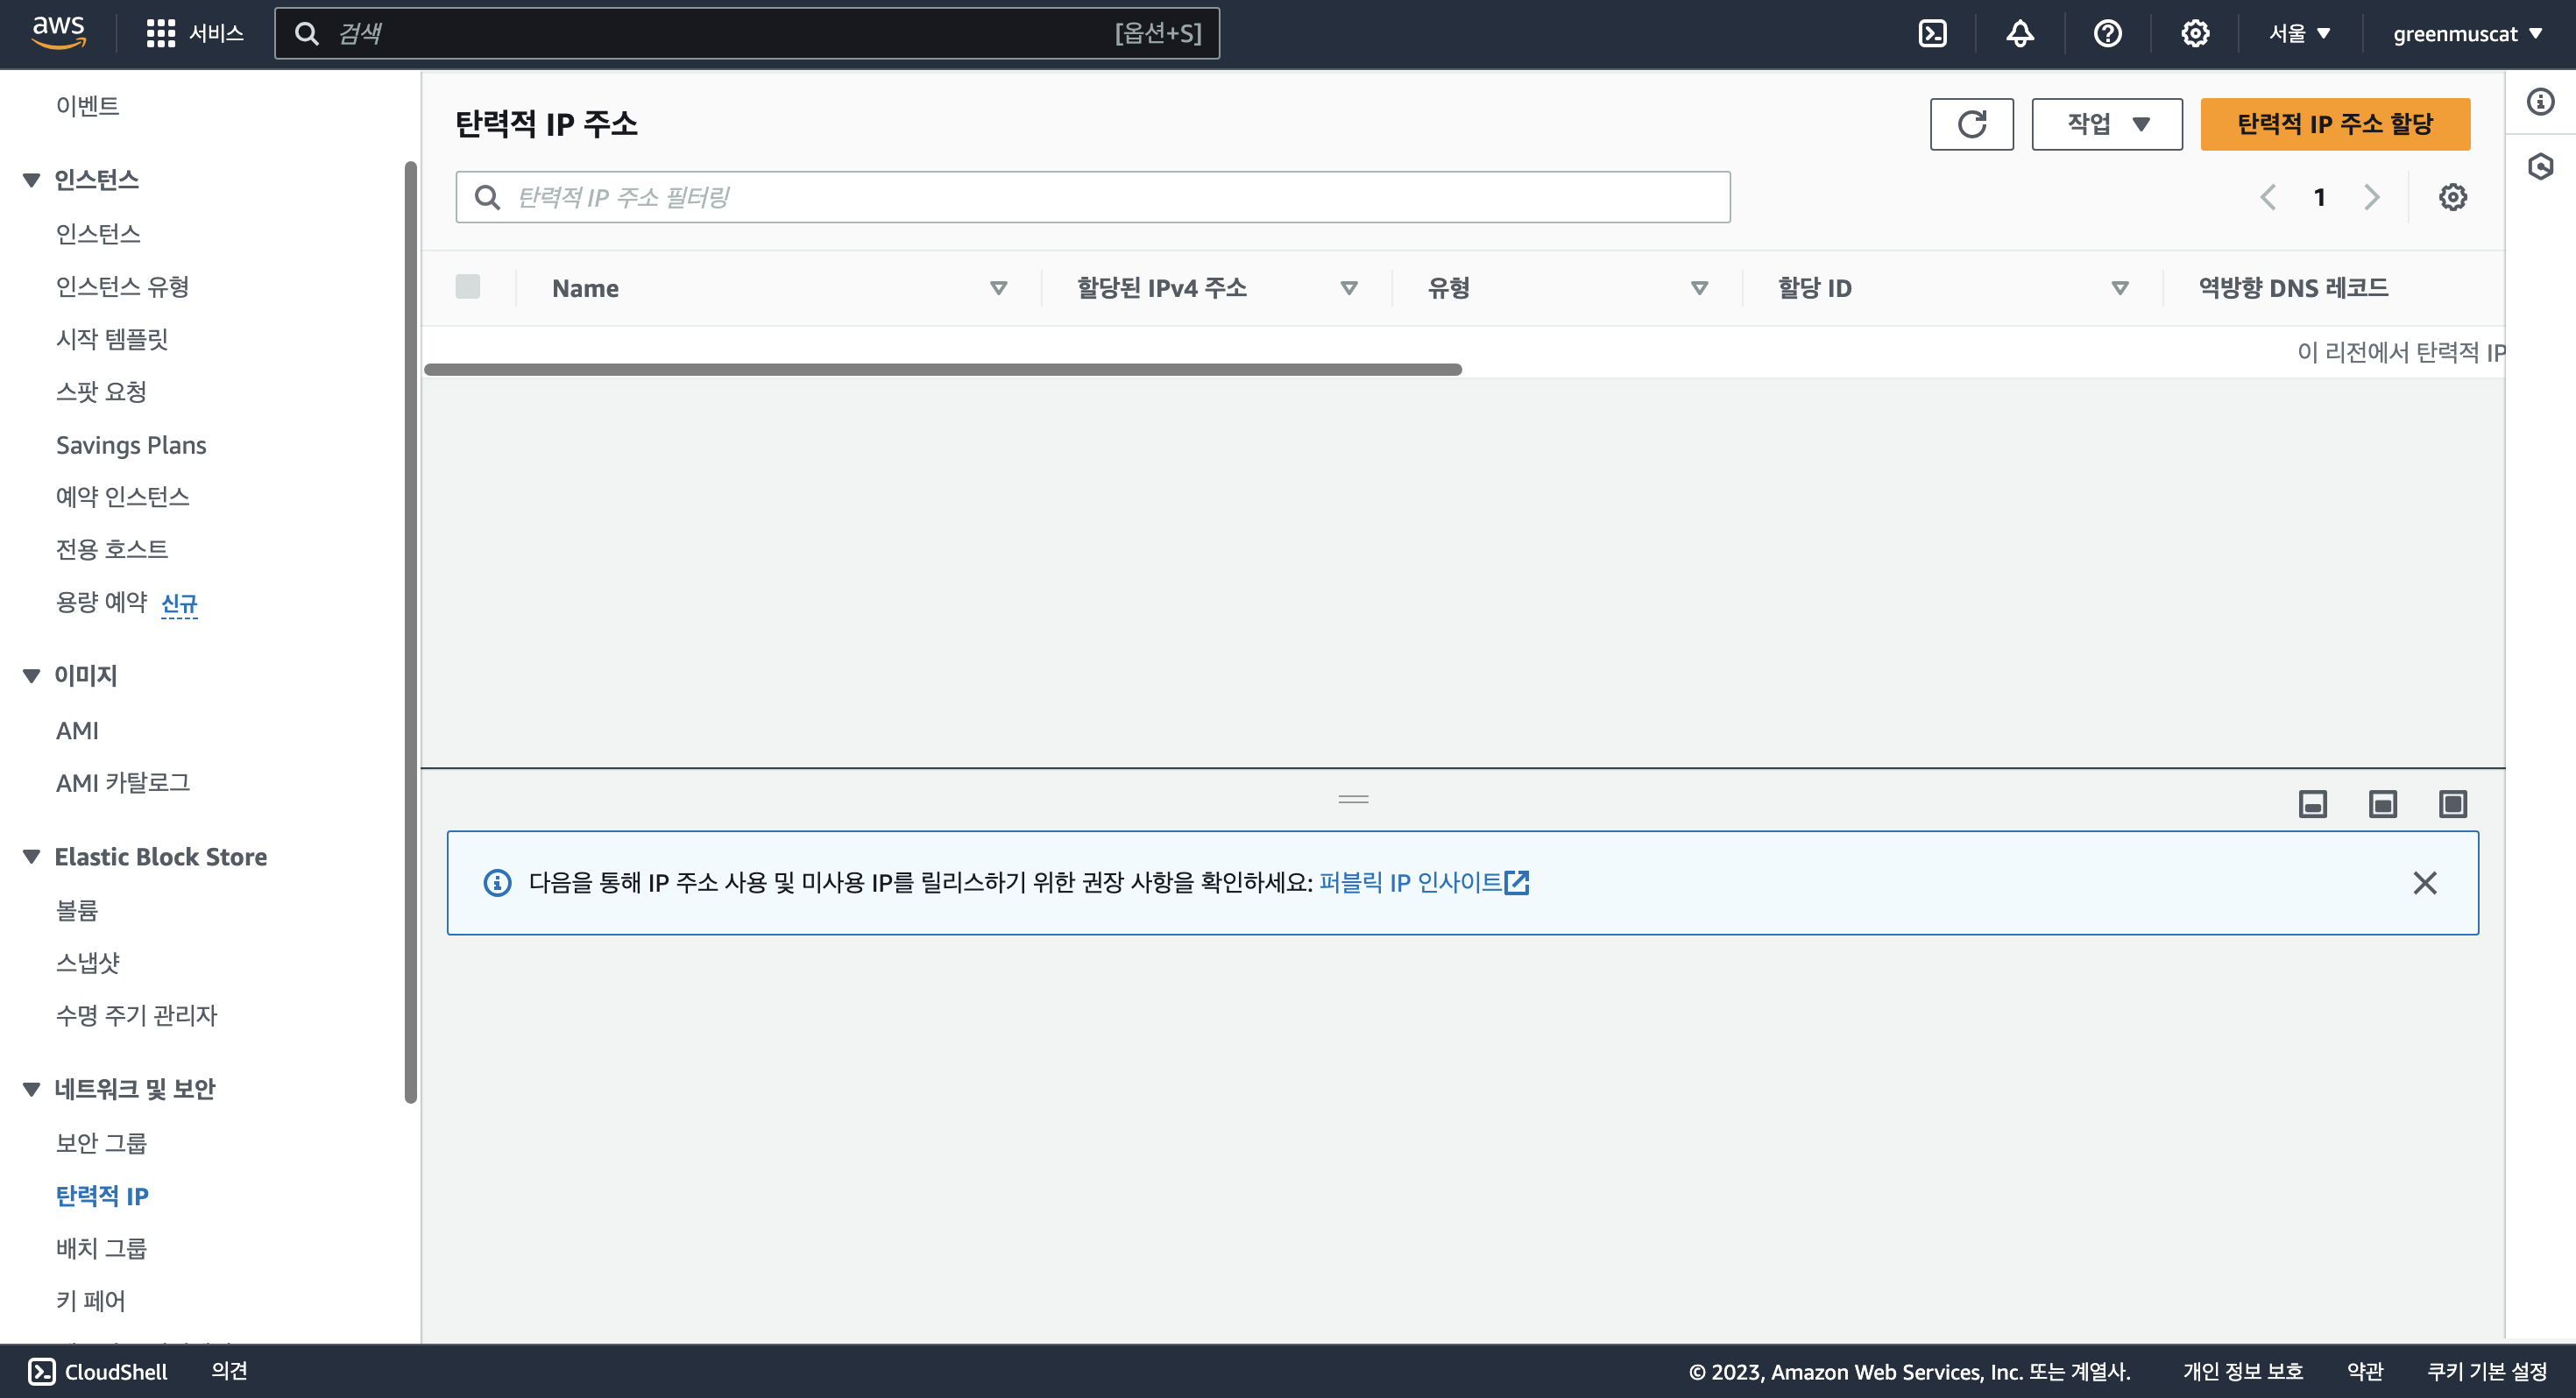This screenshot has height=1398, width=2576.
Task: Go to previous page of results
Action: (2268, 197)
